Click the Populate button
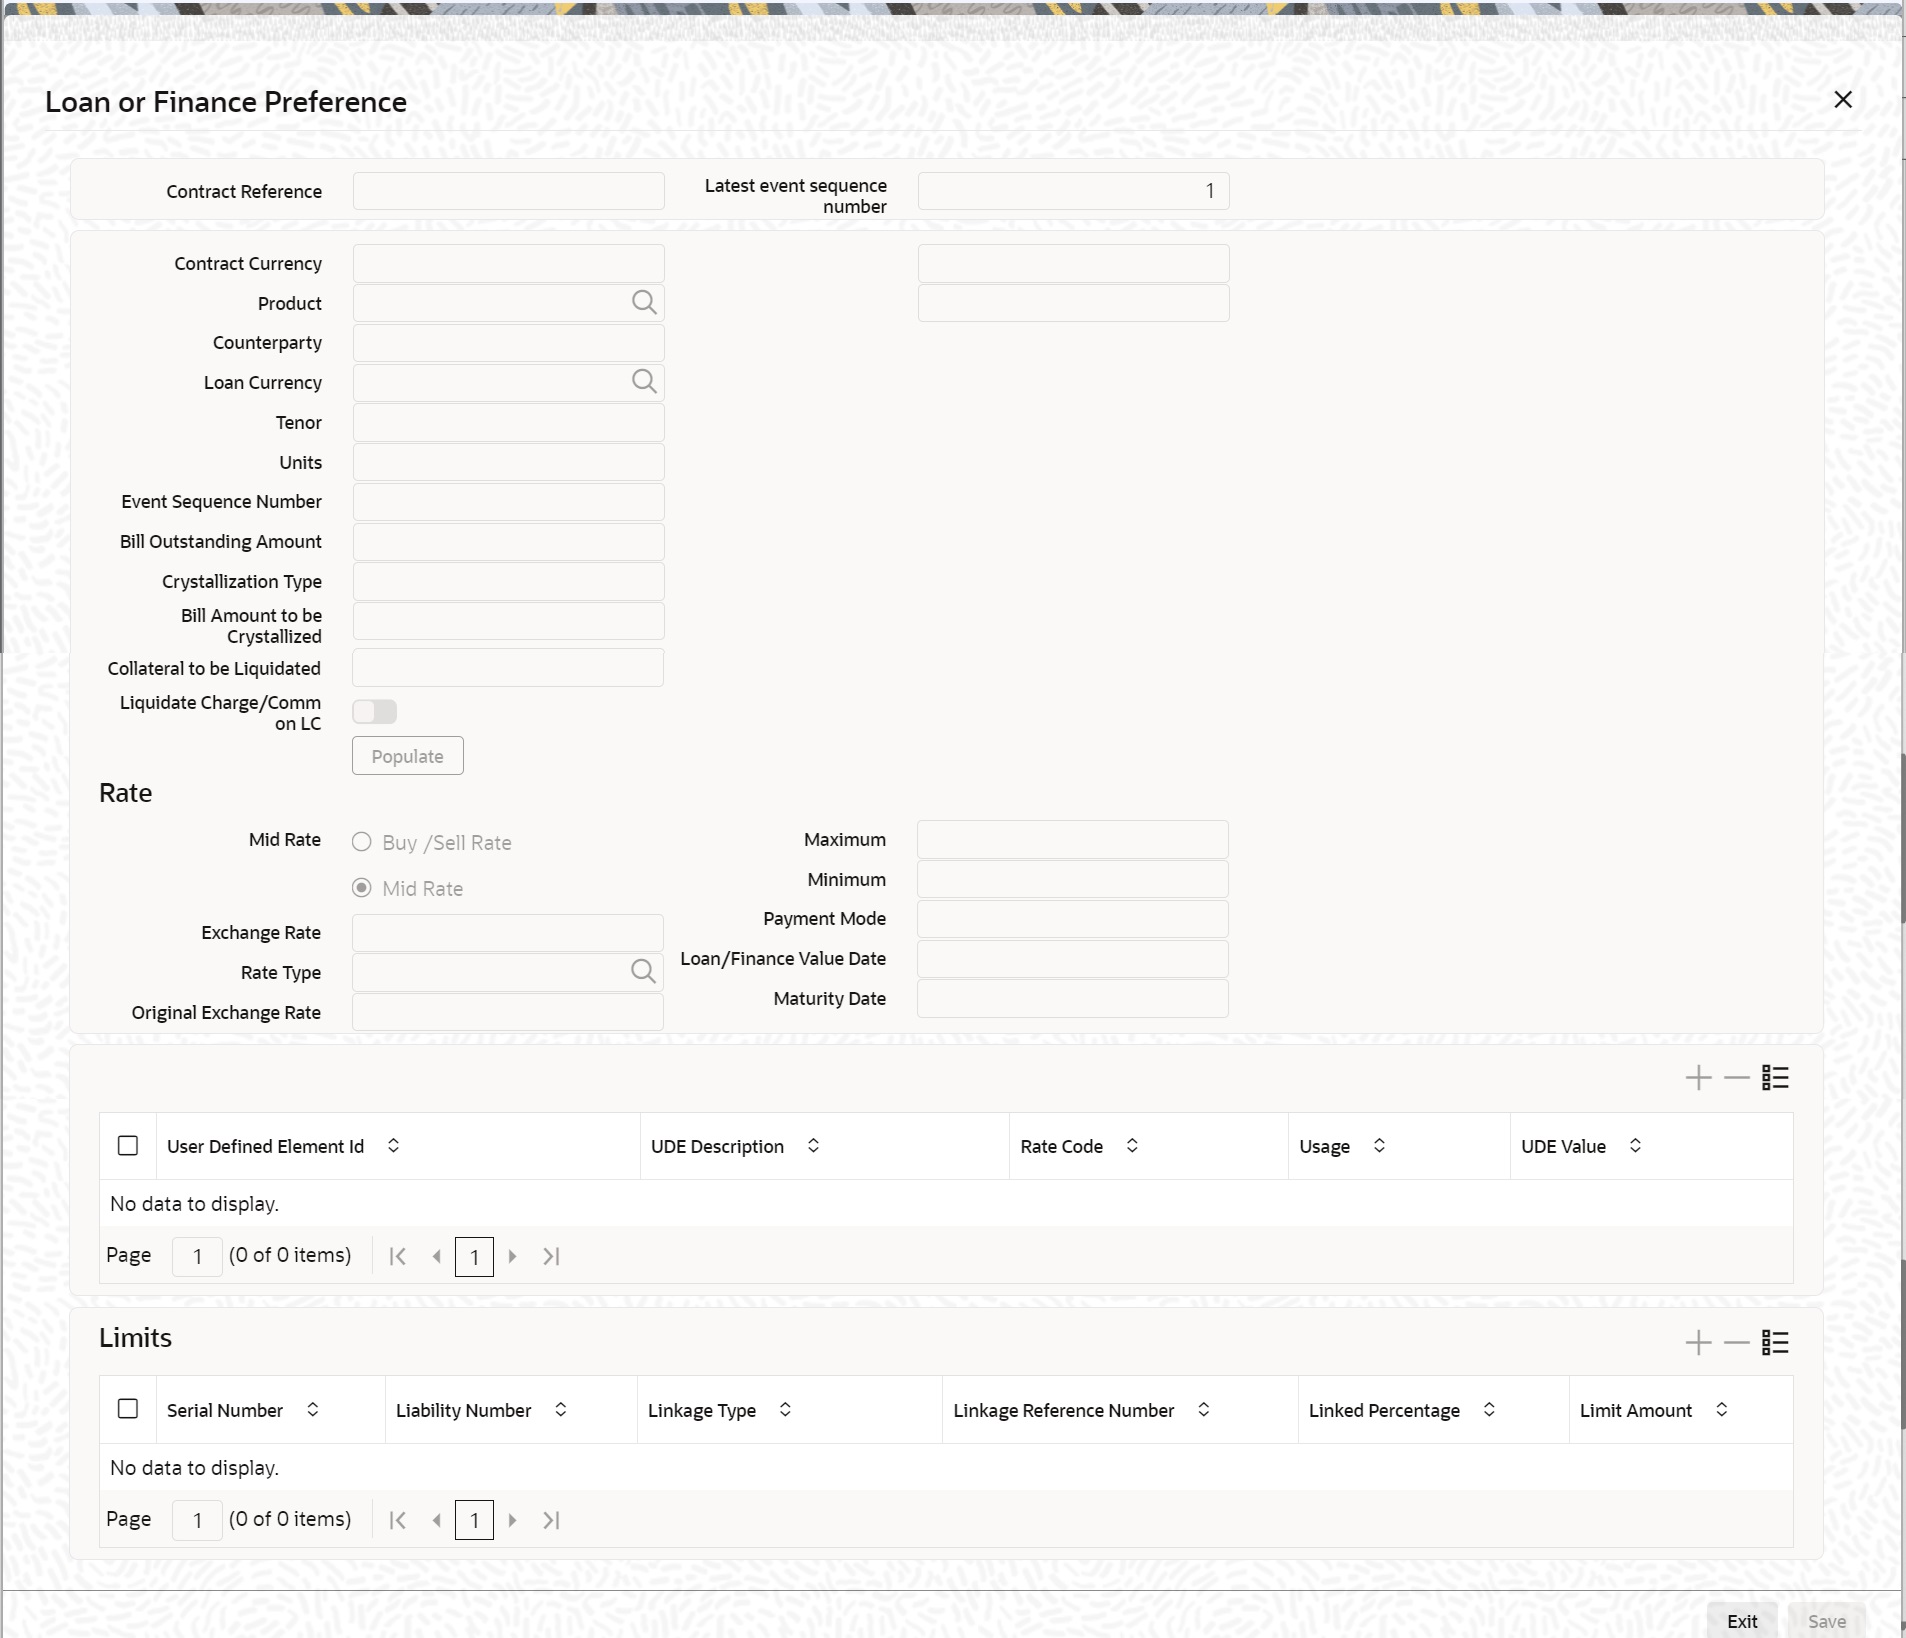 [x=408, y=756]
